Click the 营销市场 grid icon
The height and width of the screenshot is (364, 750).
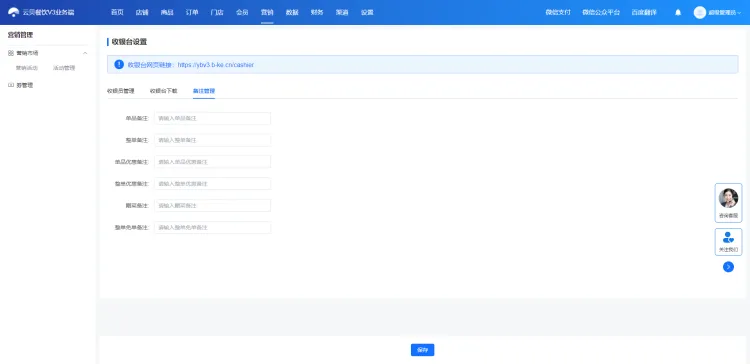[11, 53]
